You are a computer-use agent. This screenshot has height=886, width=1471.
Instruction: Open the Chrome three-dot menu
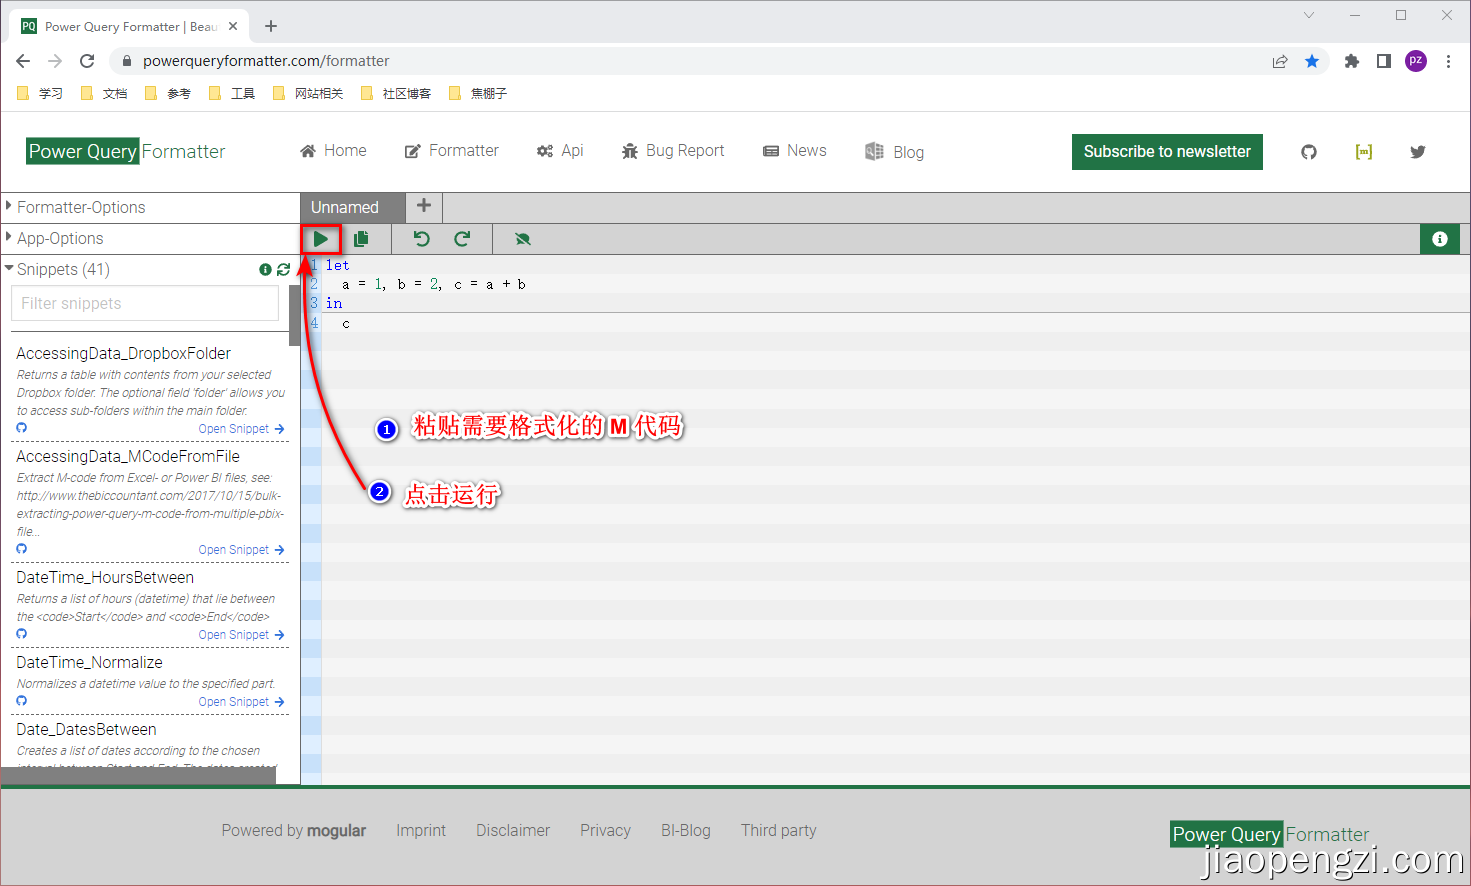point(1448,61)
